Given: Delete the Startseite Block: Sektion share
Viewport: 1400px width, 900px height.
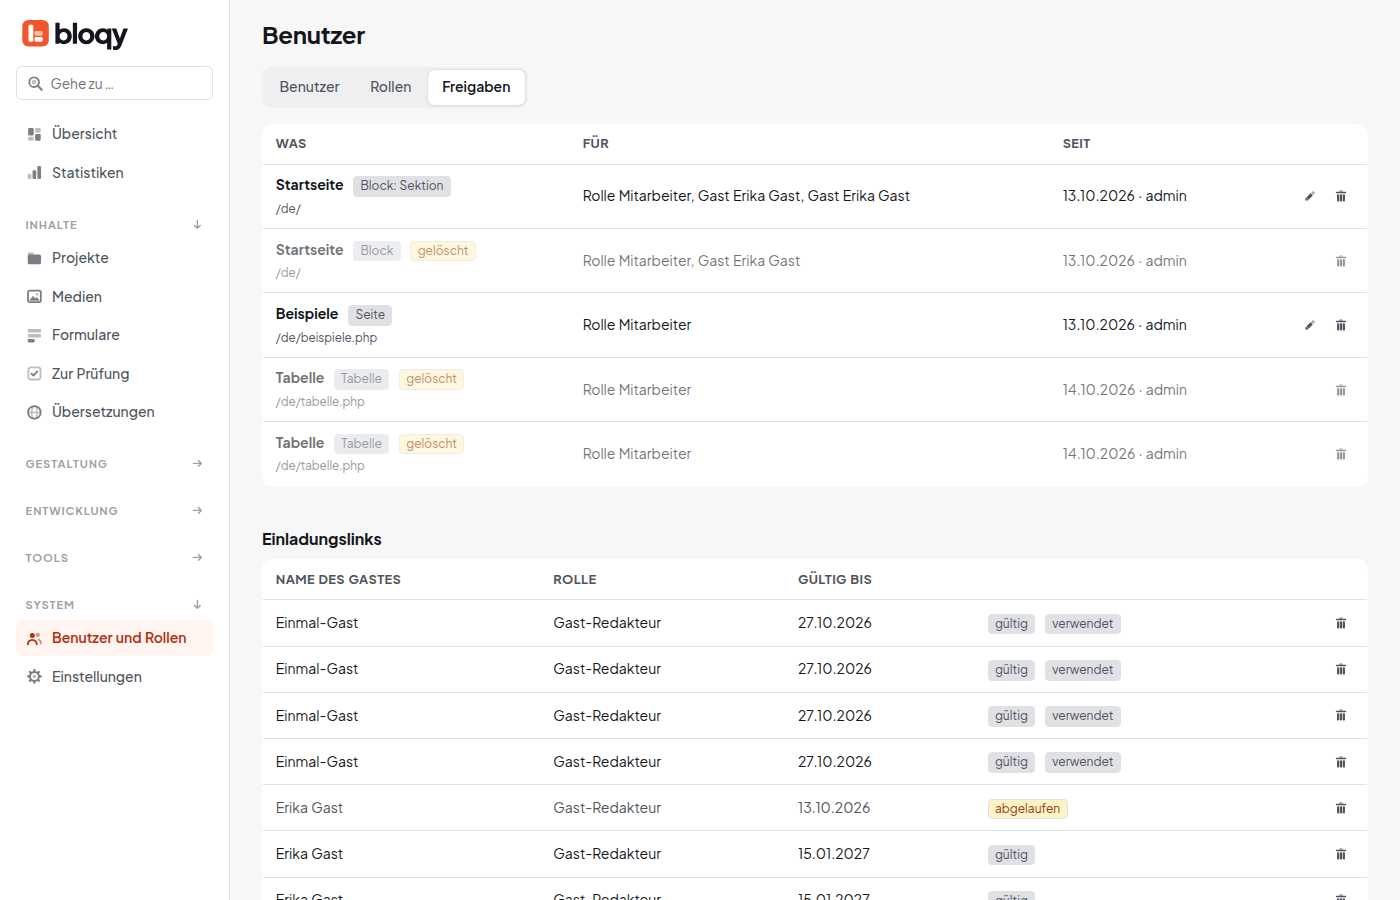Looking at the screenshot, I should (1341, 196).
